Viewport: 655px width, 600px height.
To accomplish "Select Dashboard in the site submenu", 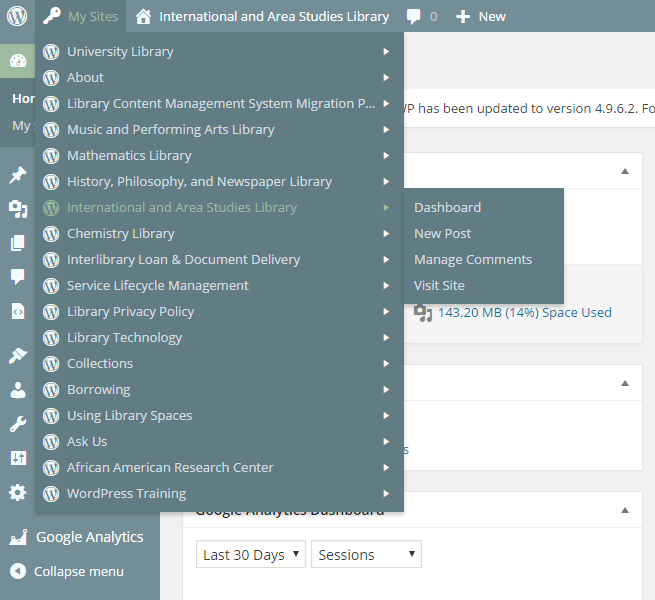I will pyautogui.click(x=447, y=208).
